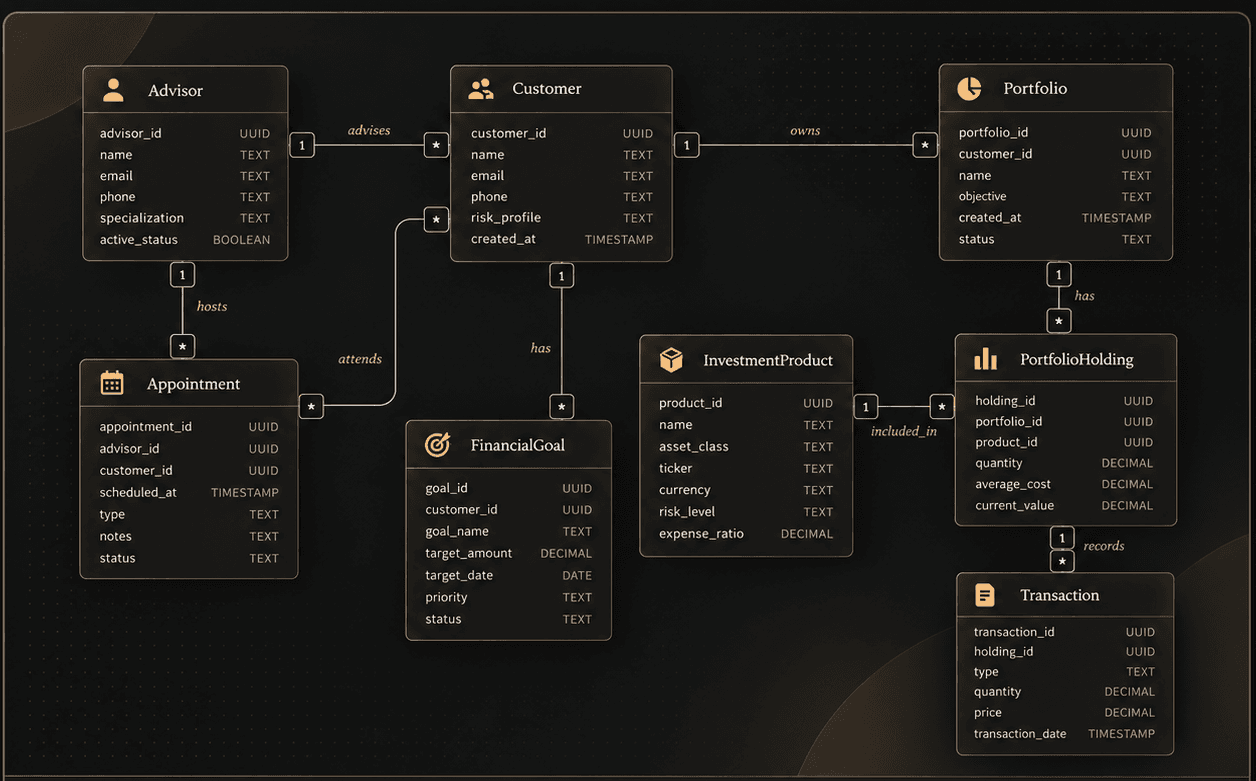Select the PortfolioHolding entity title

coord(1077,359)
